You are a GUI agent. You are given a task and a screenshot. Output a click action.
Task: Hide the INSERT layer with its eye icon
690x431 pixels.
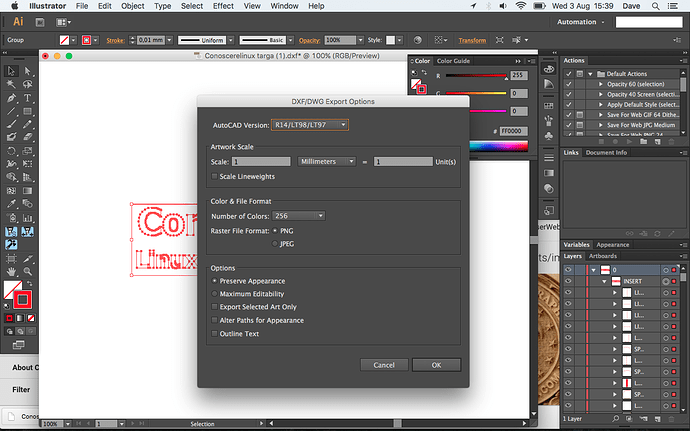[569, 281]
